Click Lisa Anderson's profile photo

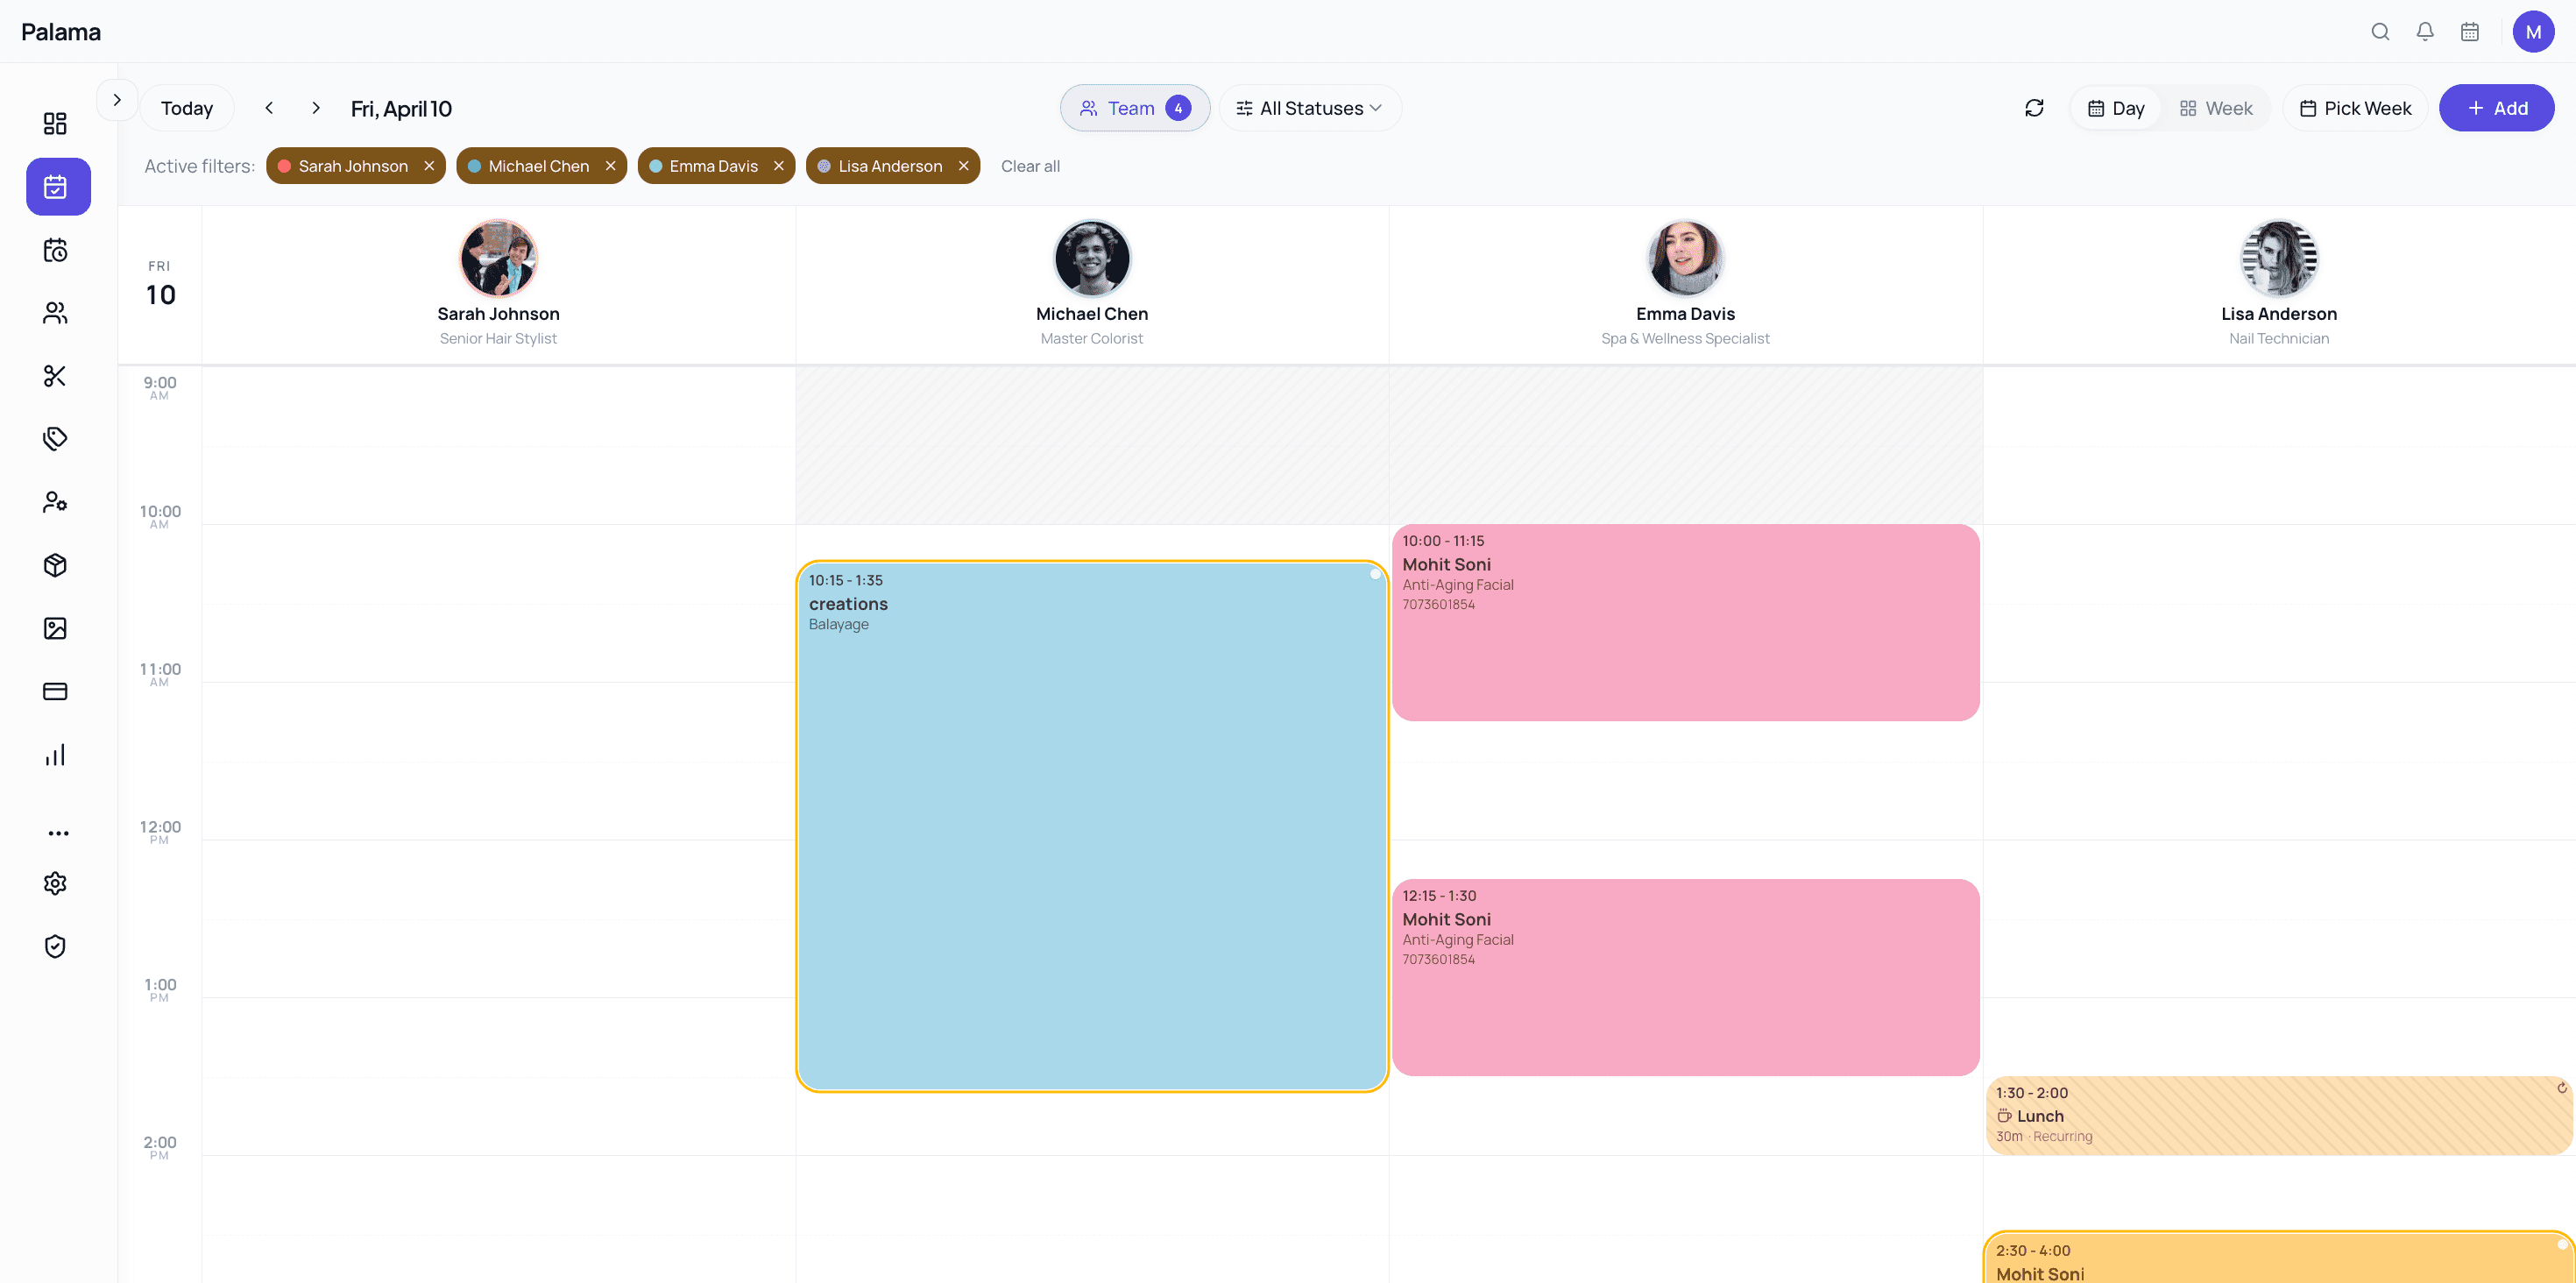point(2279,259)
